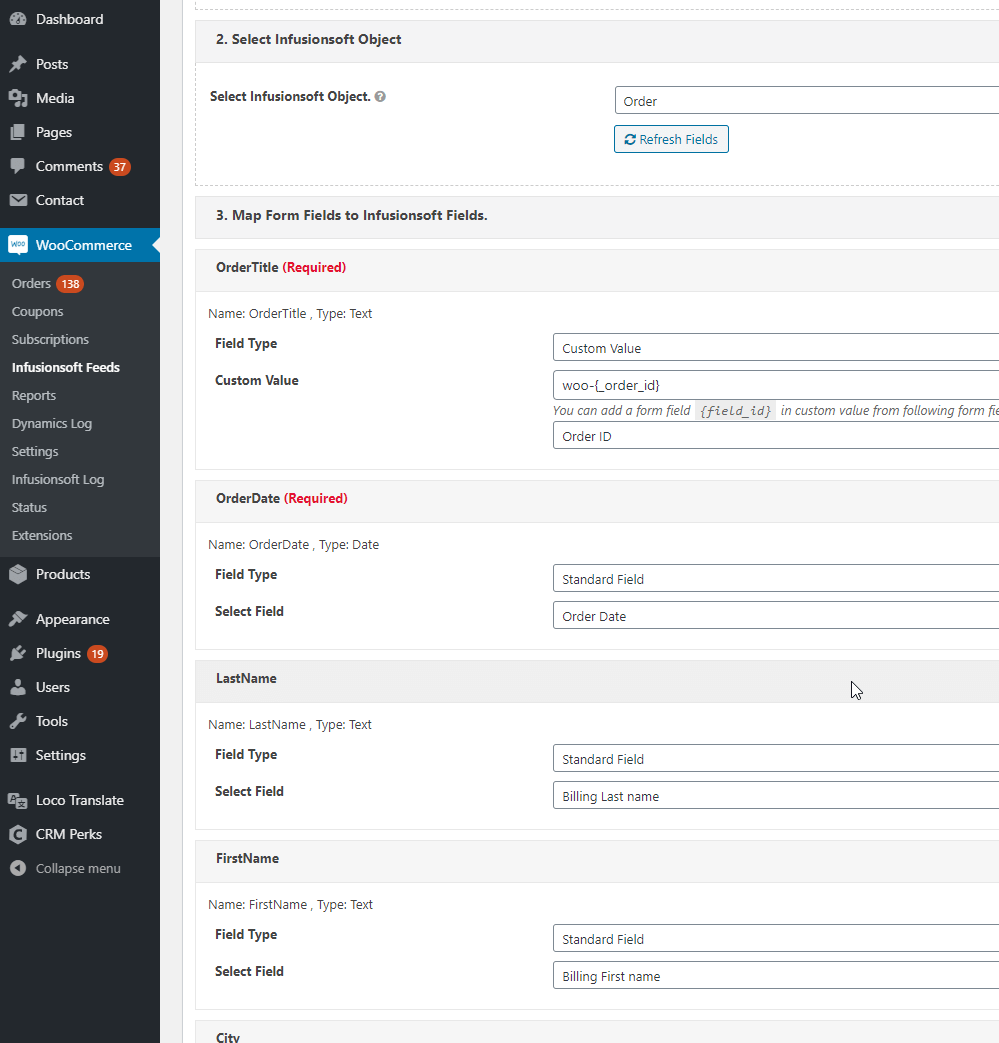
Task: Click the CRM Perks icon
Action: [x=18, y=834]
